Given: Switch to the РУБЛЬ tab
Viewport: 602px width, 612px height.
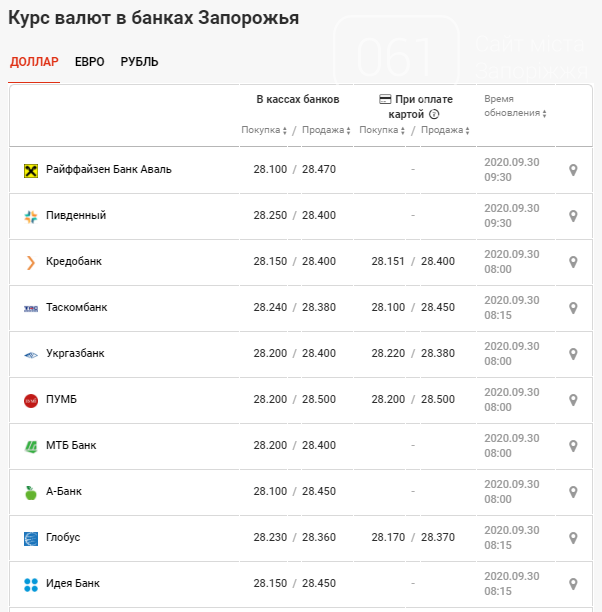Looking at the screenshot, I should 139,62.
